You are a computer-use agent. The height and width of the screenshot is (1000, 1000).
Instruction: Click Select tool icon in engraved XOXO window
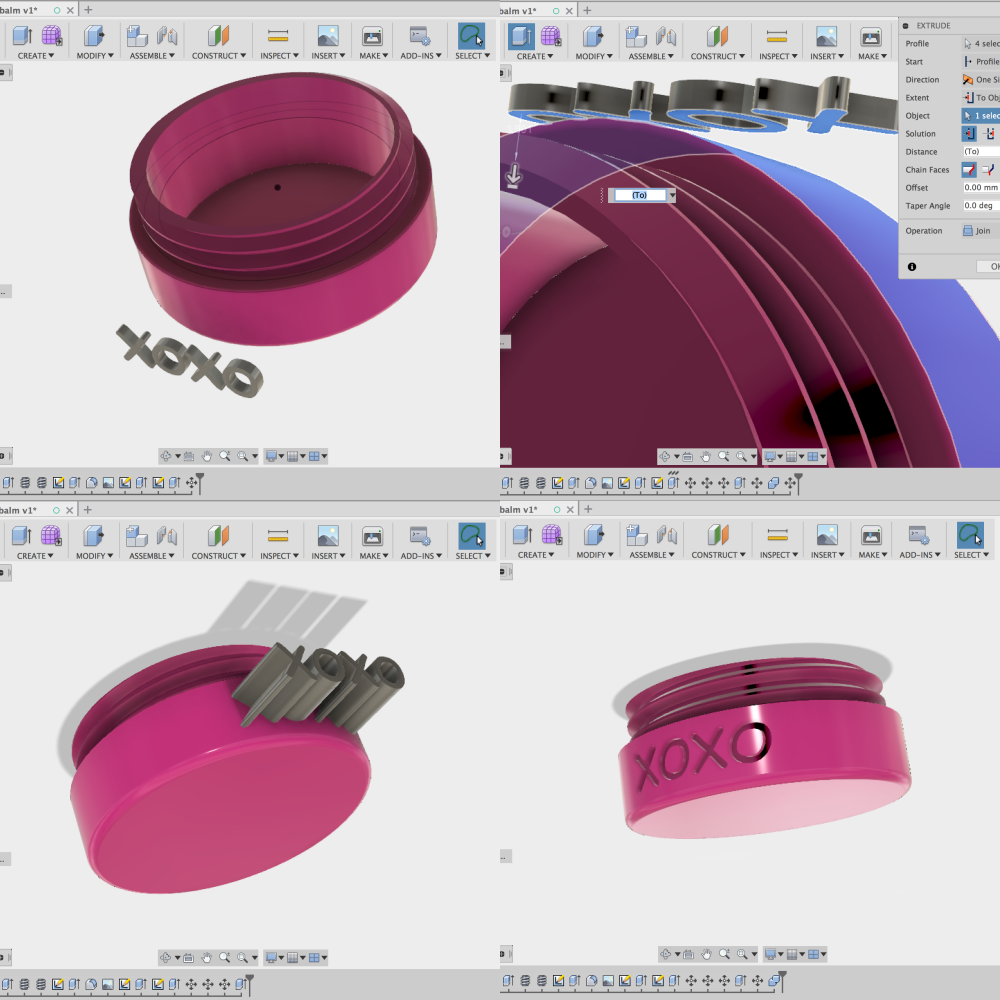(970, 536)
